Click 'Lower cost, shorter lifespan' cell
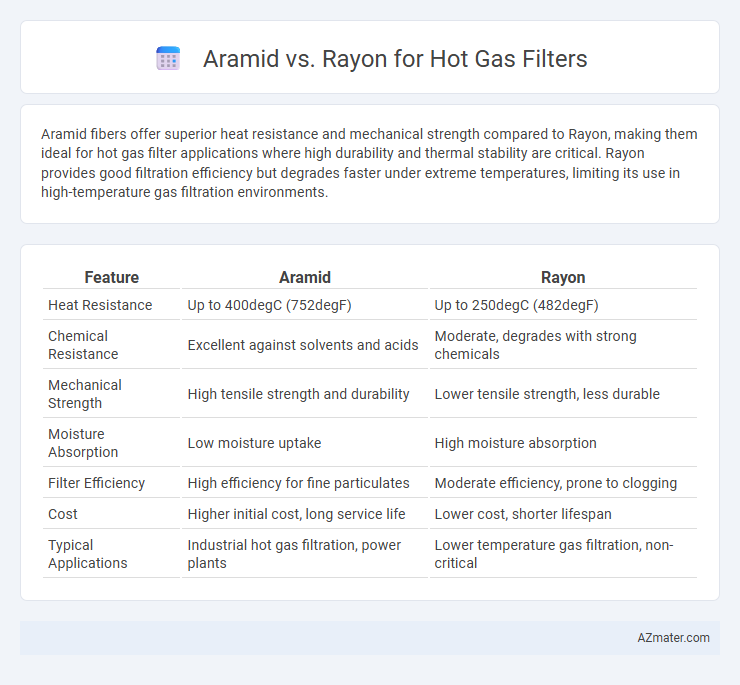Screen dimensions: 740x685 [523, 514]
